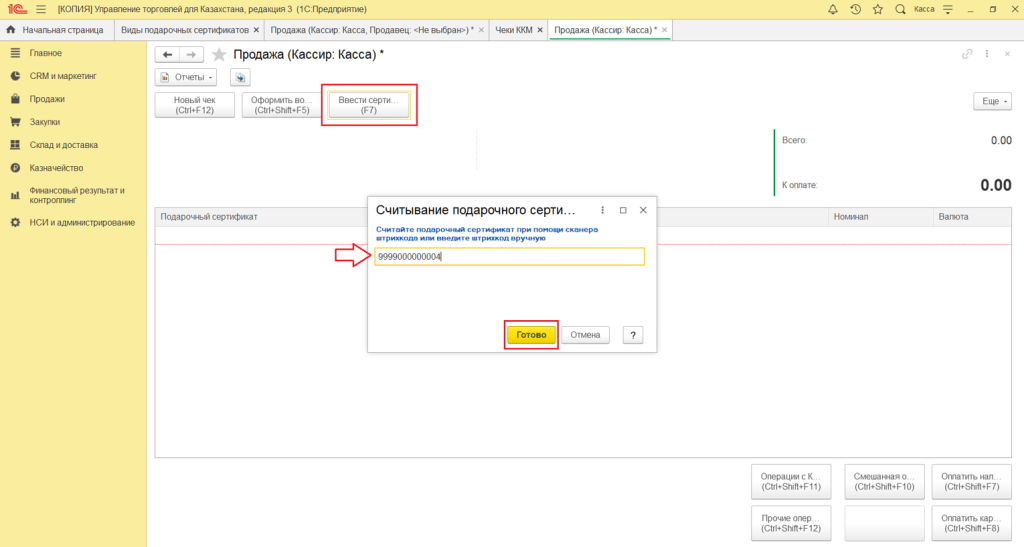Open settings lines icon next to Касса

948,9
